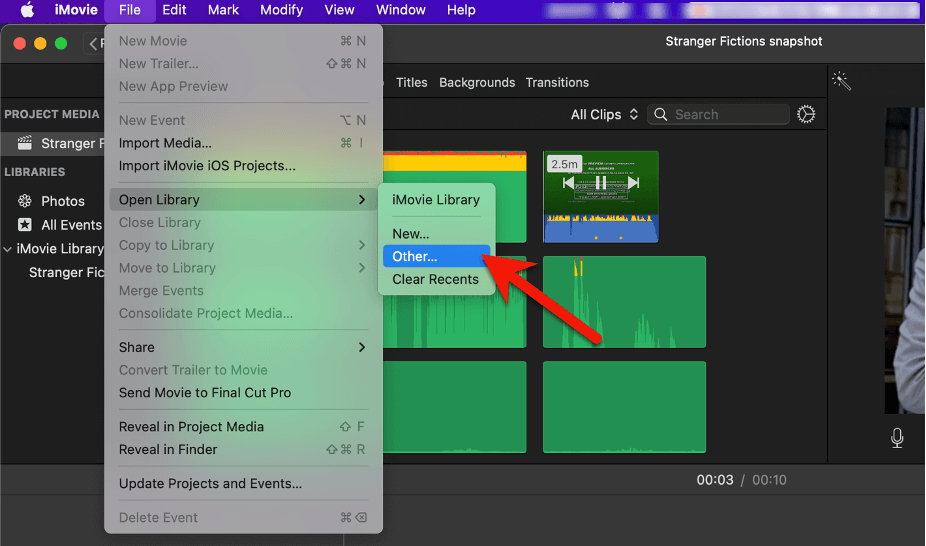Choose Other... in Open Library submenu
This screenshot has height=546, width=926.
click(436, 256)
